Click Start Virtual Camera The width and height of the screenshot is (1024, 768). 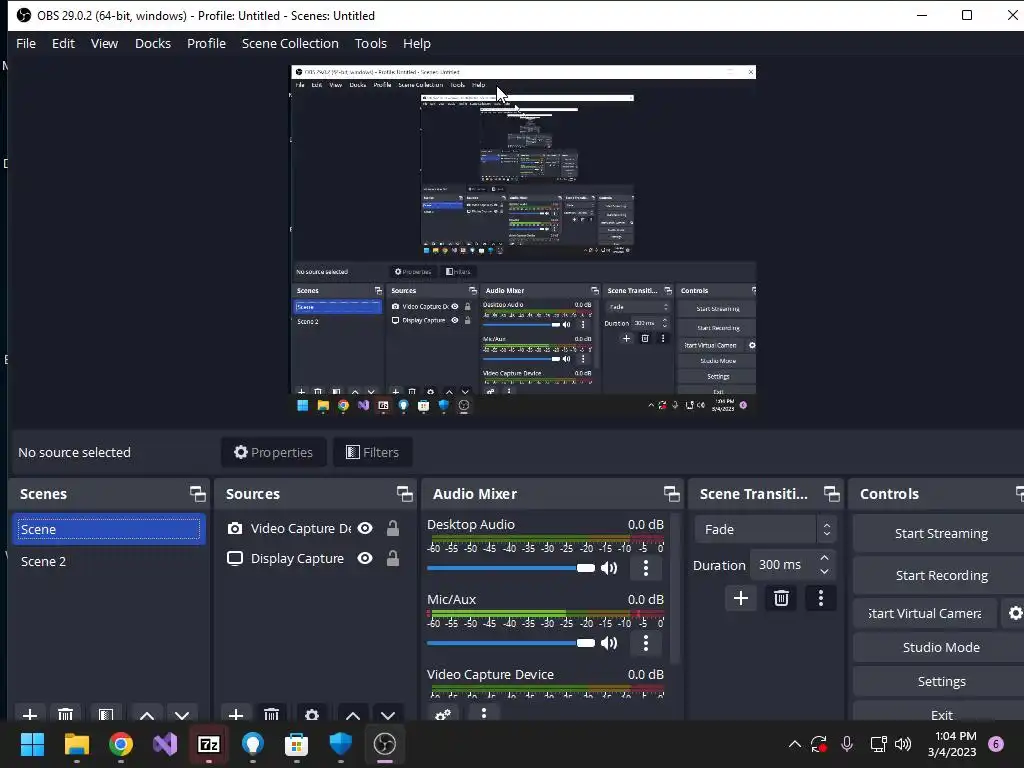coord(925,613)
